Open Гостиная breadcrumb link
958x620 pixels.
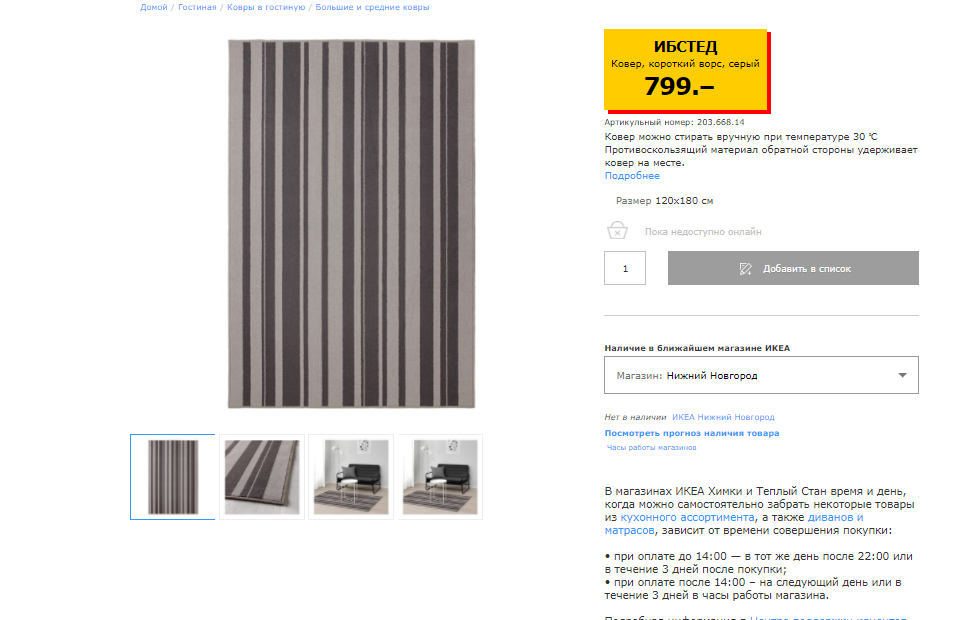click(197, 7)
